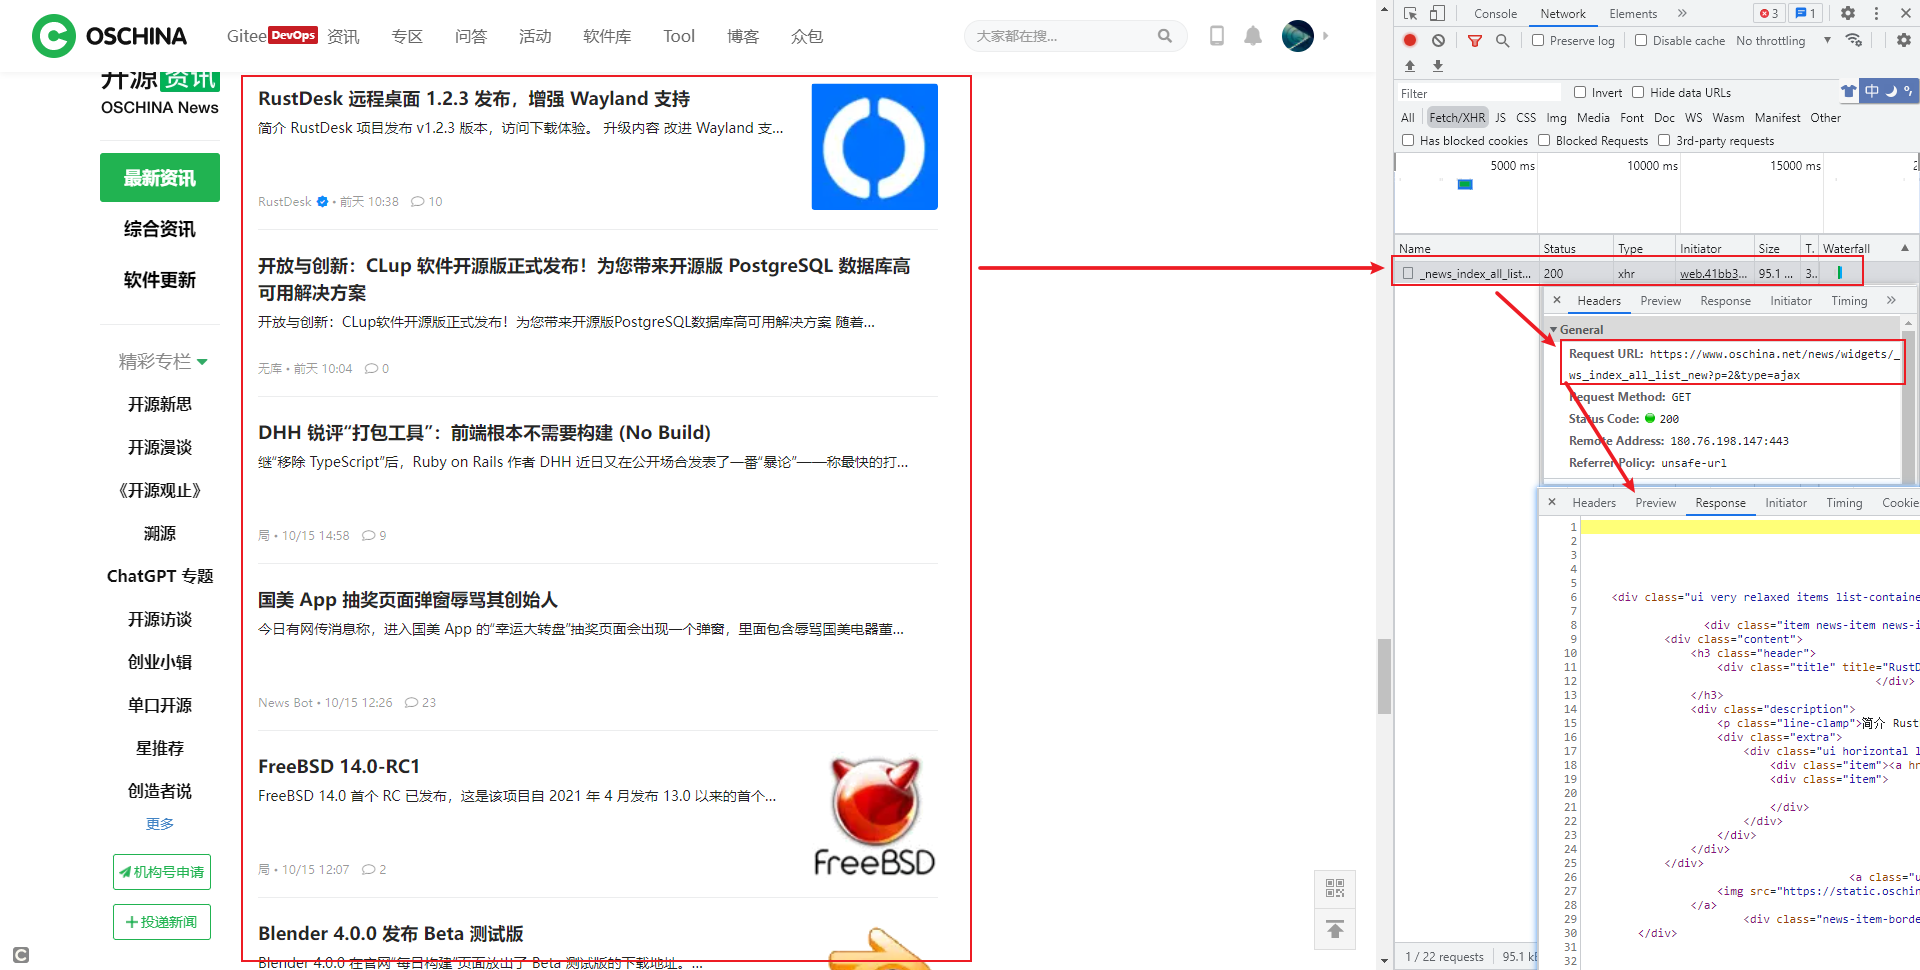Open DevTools settings gear
Image resolution: width=1920 pixels, height=970 pixels.
1848,13
